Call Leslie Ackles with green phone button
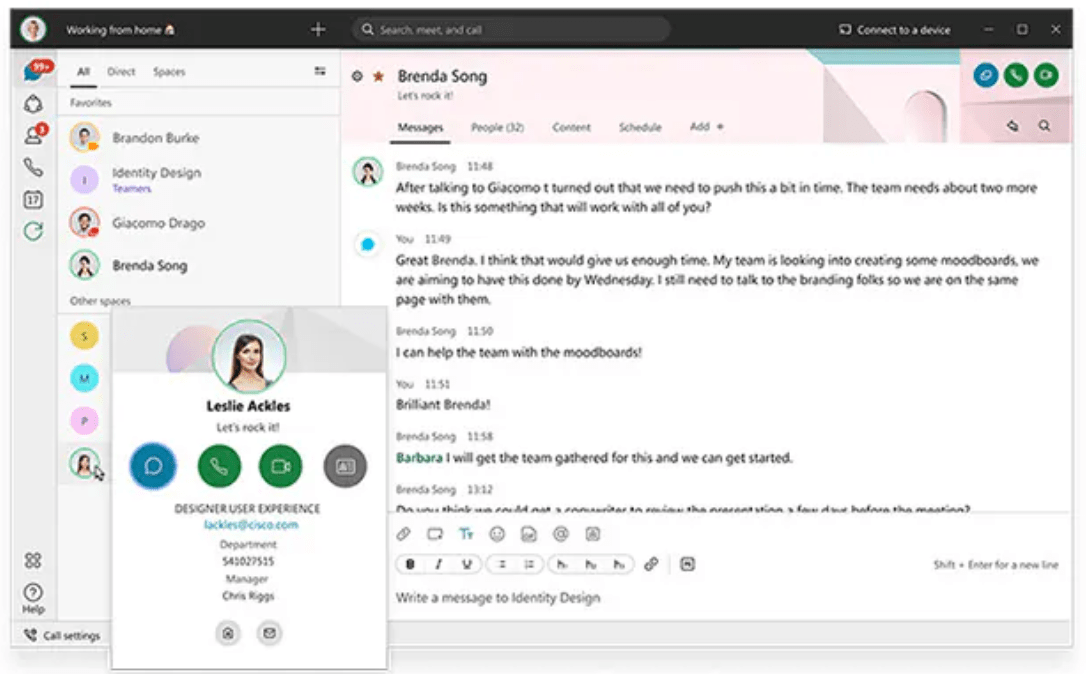 pyautogui.click(x=219, y=466)
